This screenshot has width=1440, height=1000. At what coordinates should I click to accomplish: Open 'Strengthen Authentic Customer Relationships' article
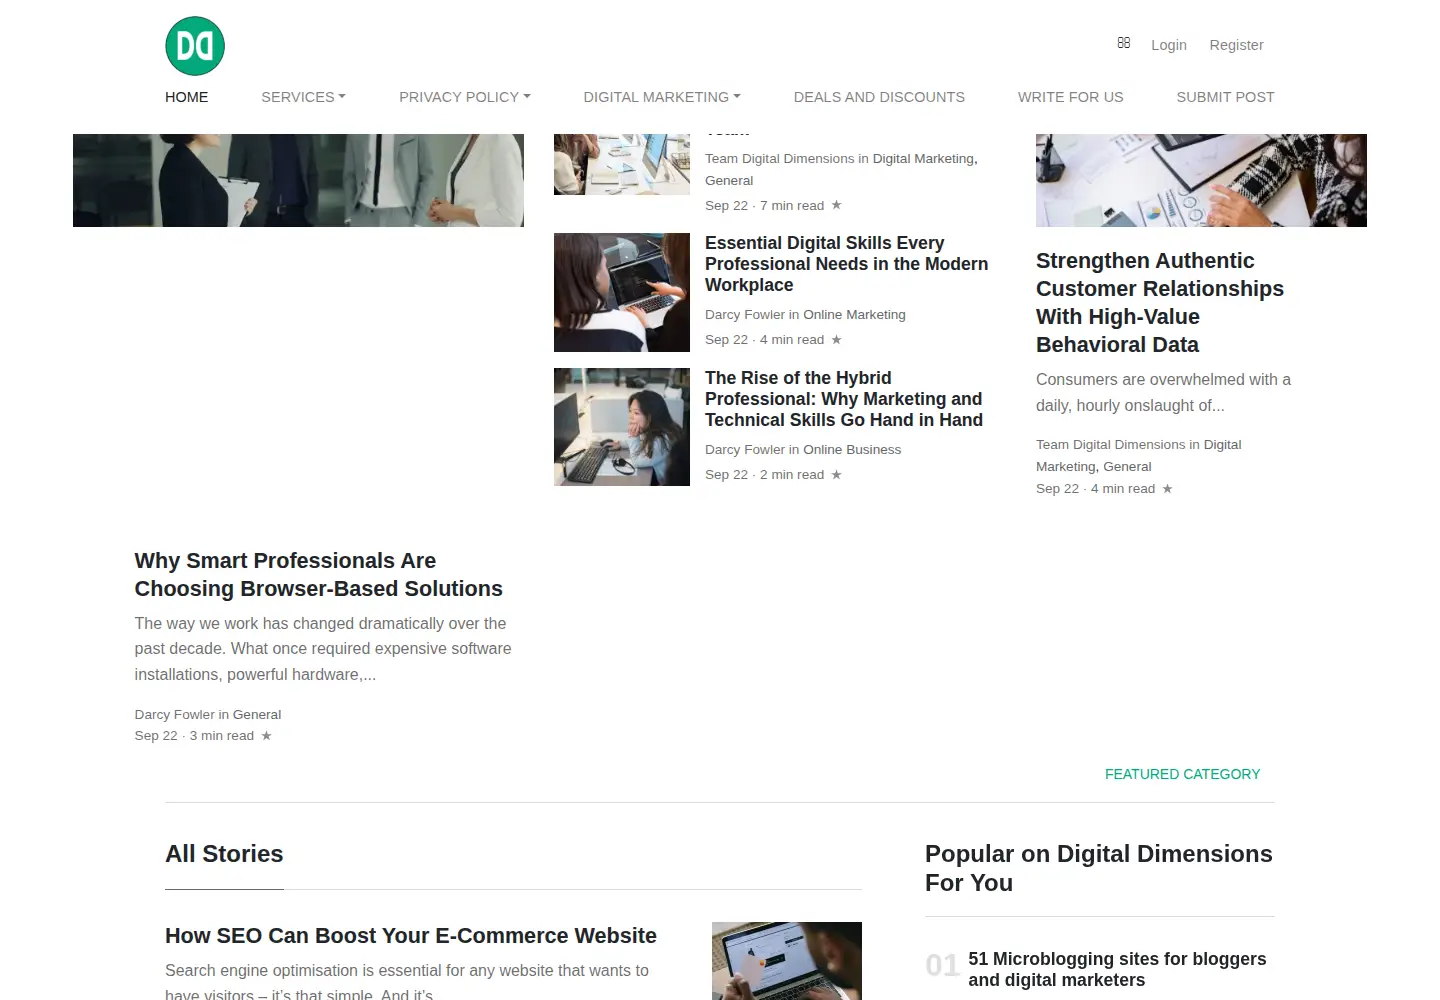(x=1160, y=302)
